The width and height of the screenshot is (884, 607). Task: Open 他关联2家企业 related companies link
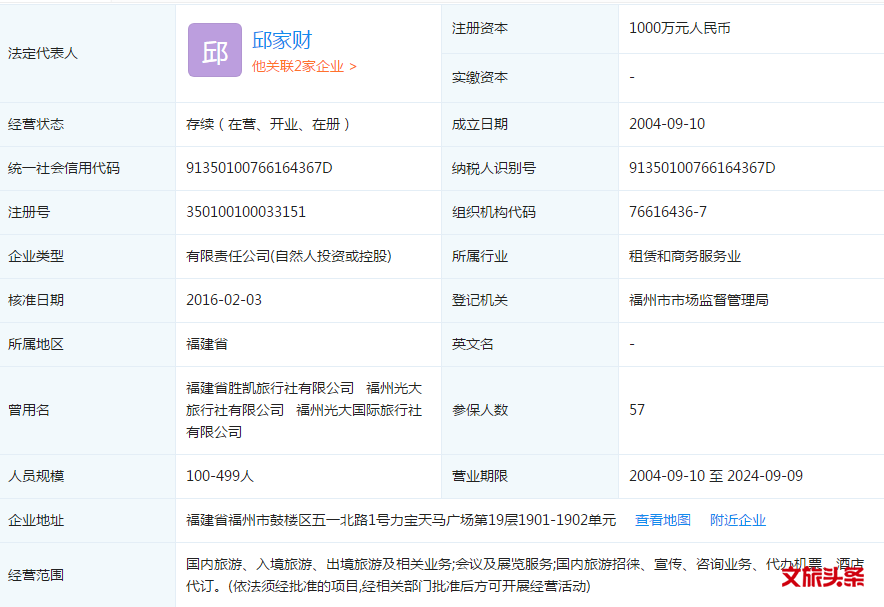tap(304, 67)
